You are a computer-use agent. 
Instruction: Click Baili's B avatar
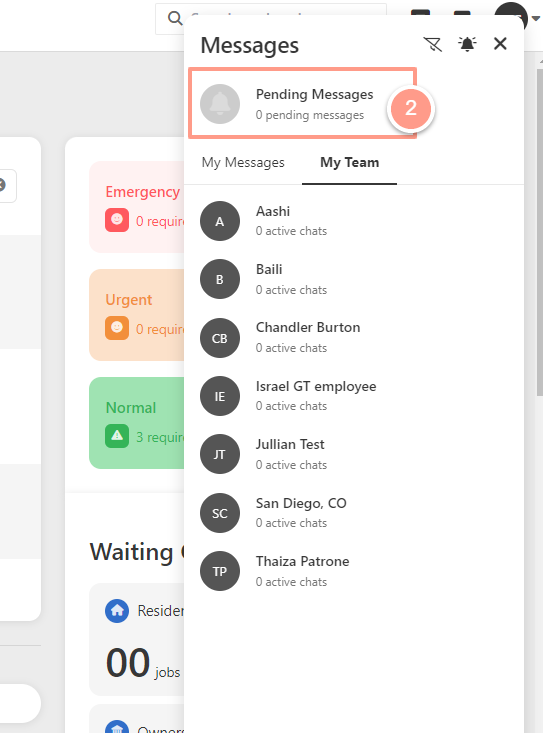point(220,279)
